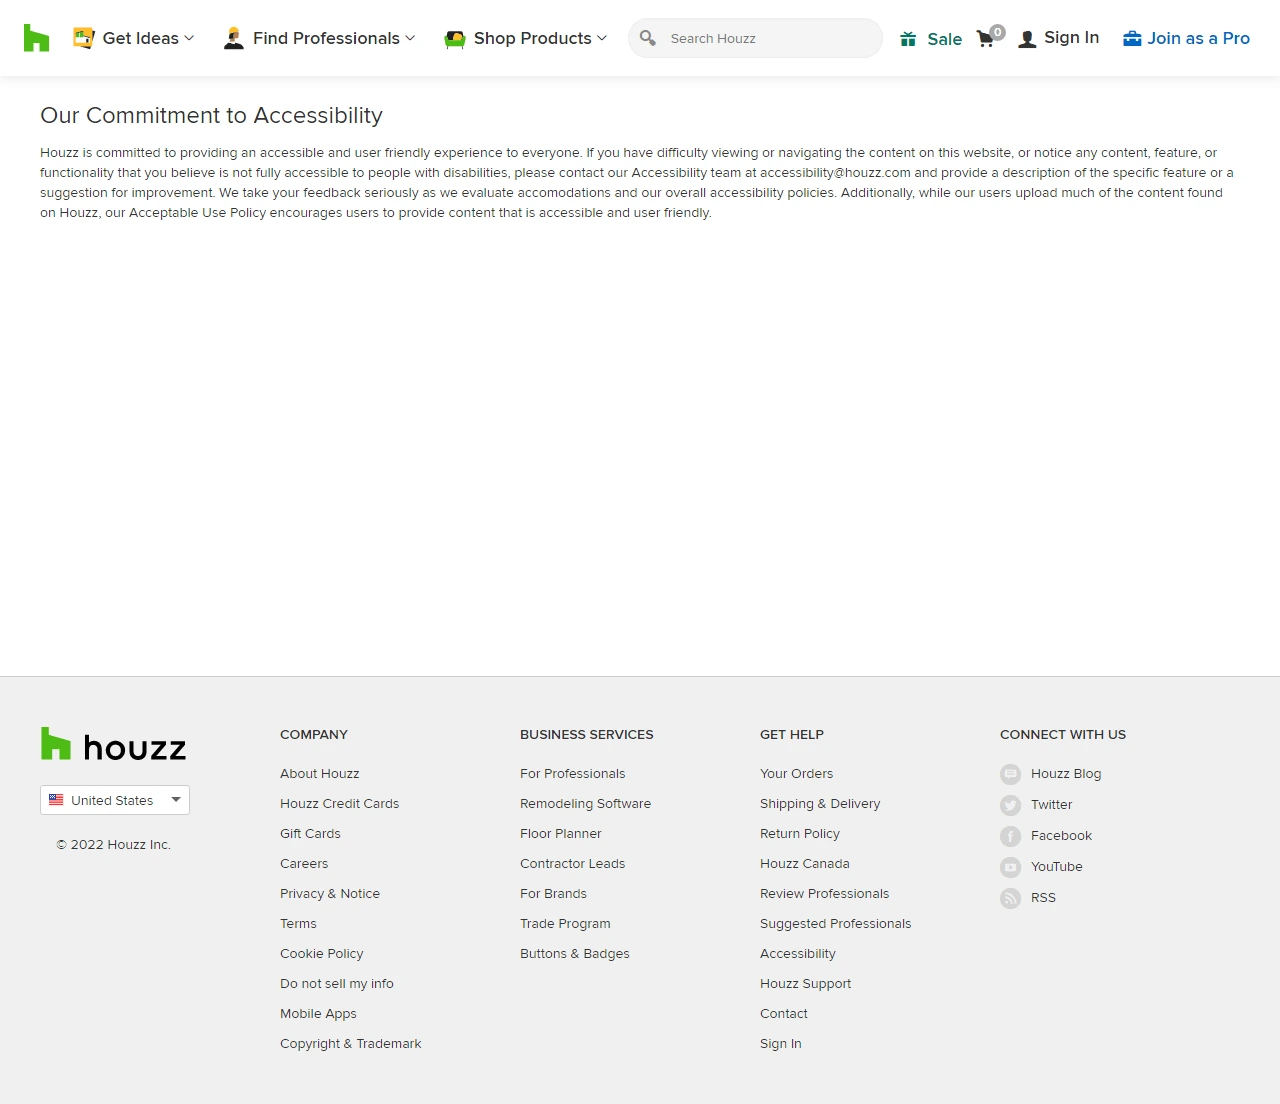Click the Find Professionals person icon
This screenshot has width=1280, height=1104.
point(233,37)
